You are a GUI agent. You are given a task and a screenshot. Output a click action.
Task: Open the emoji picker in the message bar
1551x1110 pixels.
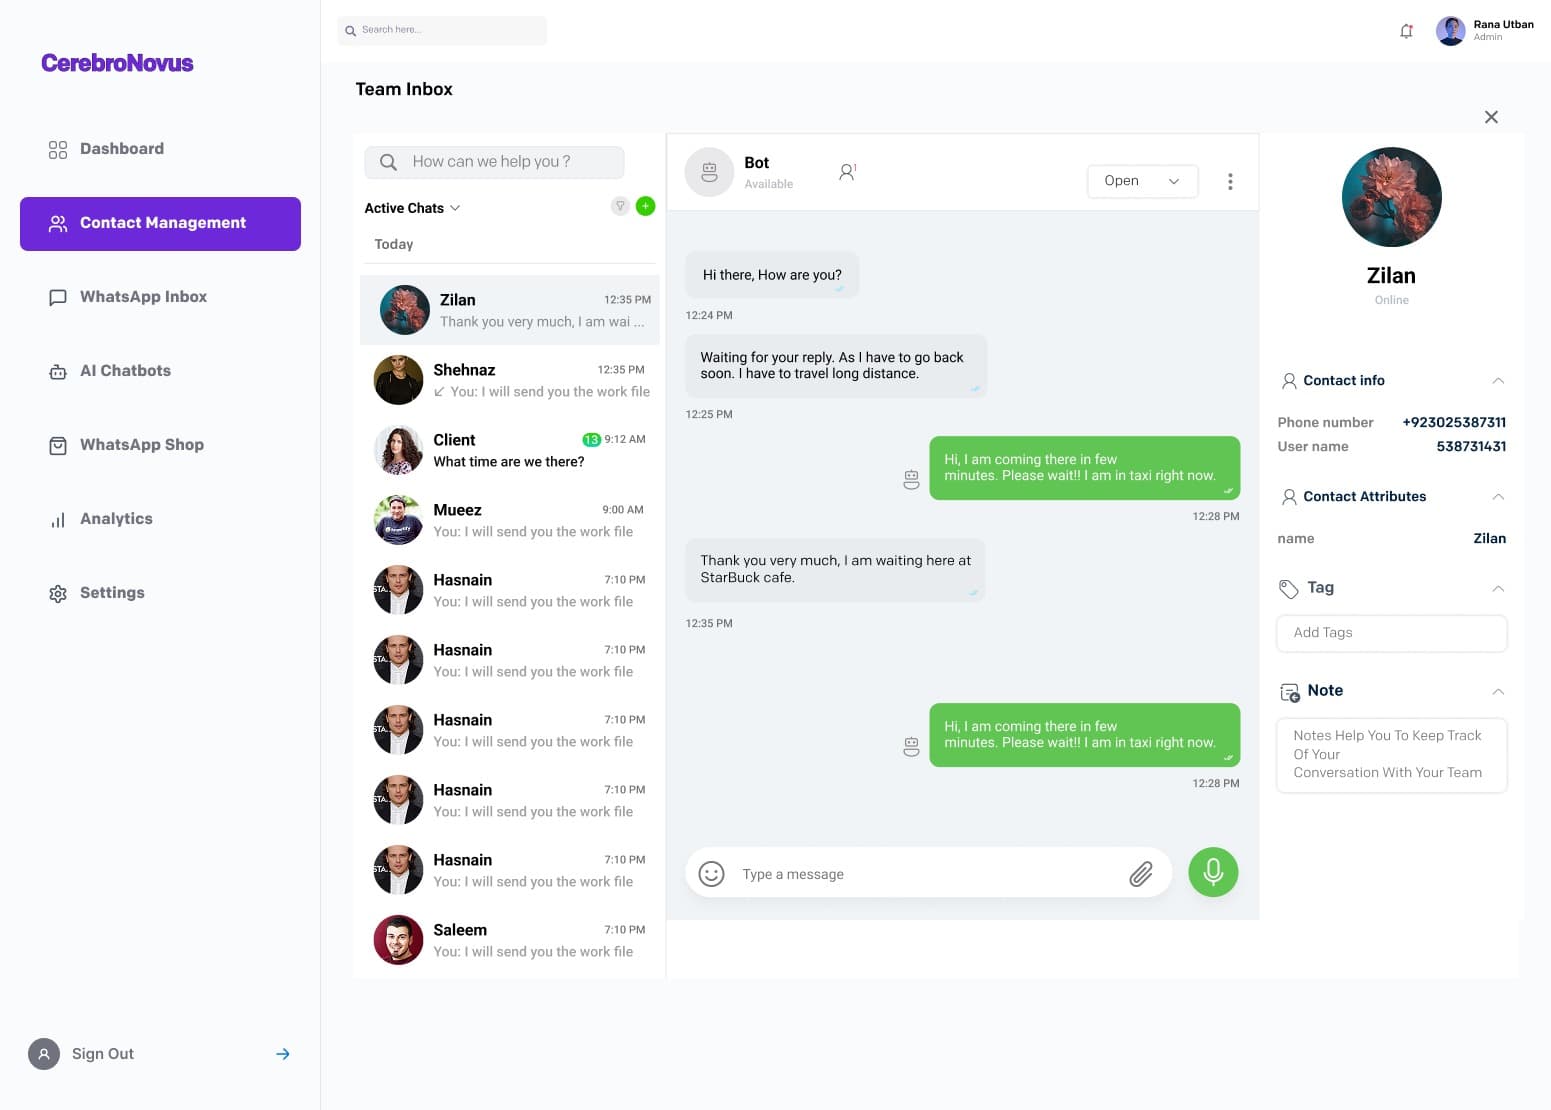pyautogui.click(x=711, y=873)
